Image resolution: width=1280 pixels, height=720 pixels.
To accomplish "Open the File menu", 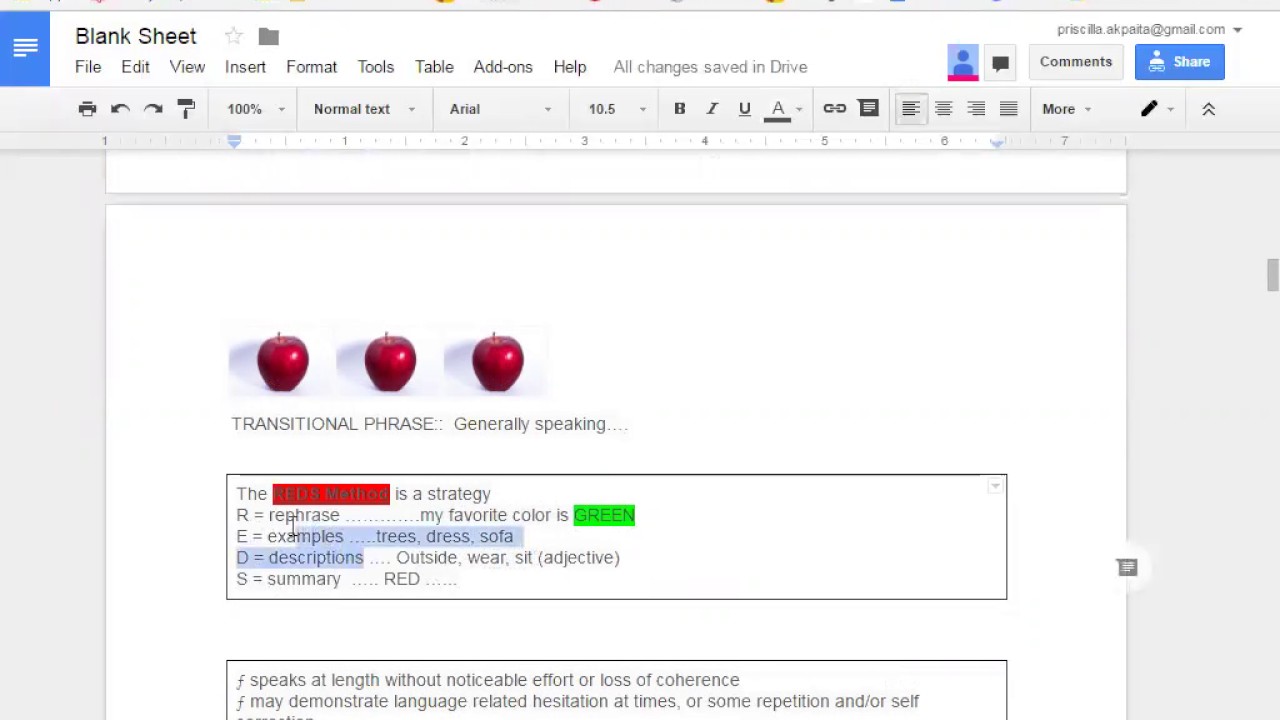I will [x=88, y=67].
